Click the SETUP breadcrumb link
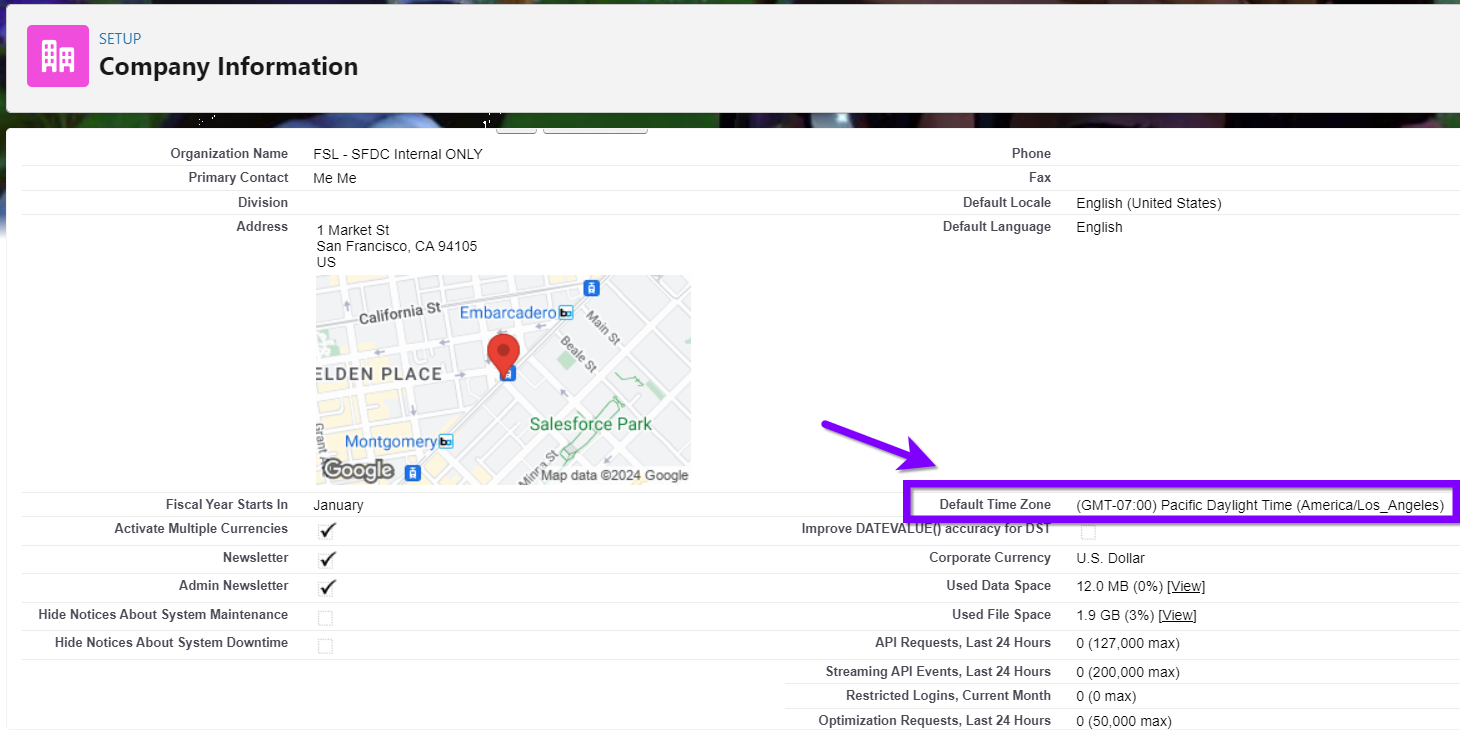The image size is (1460, 732). [120, 38]
